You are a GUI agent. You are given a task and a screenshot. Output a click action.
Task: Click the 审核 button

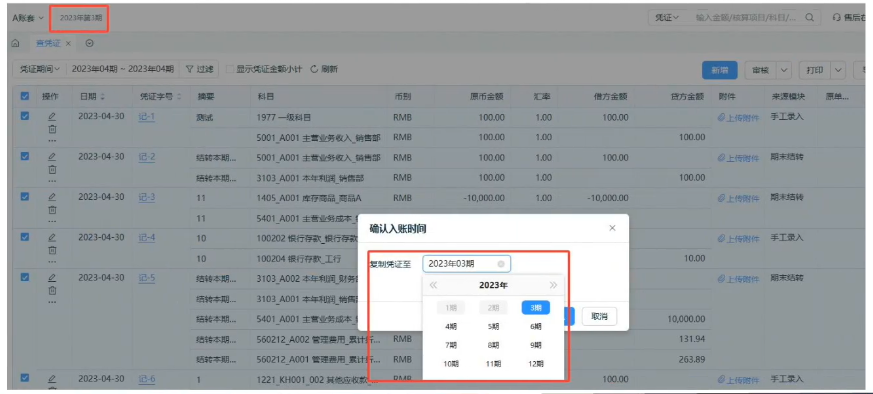[760, 70]
